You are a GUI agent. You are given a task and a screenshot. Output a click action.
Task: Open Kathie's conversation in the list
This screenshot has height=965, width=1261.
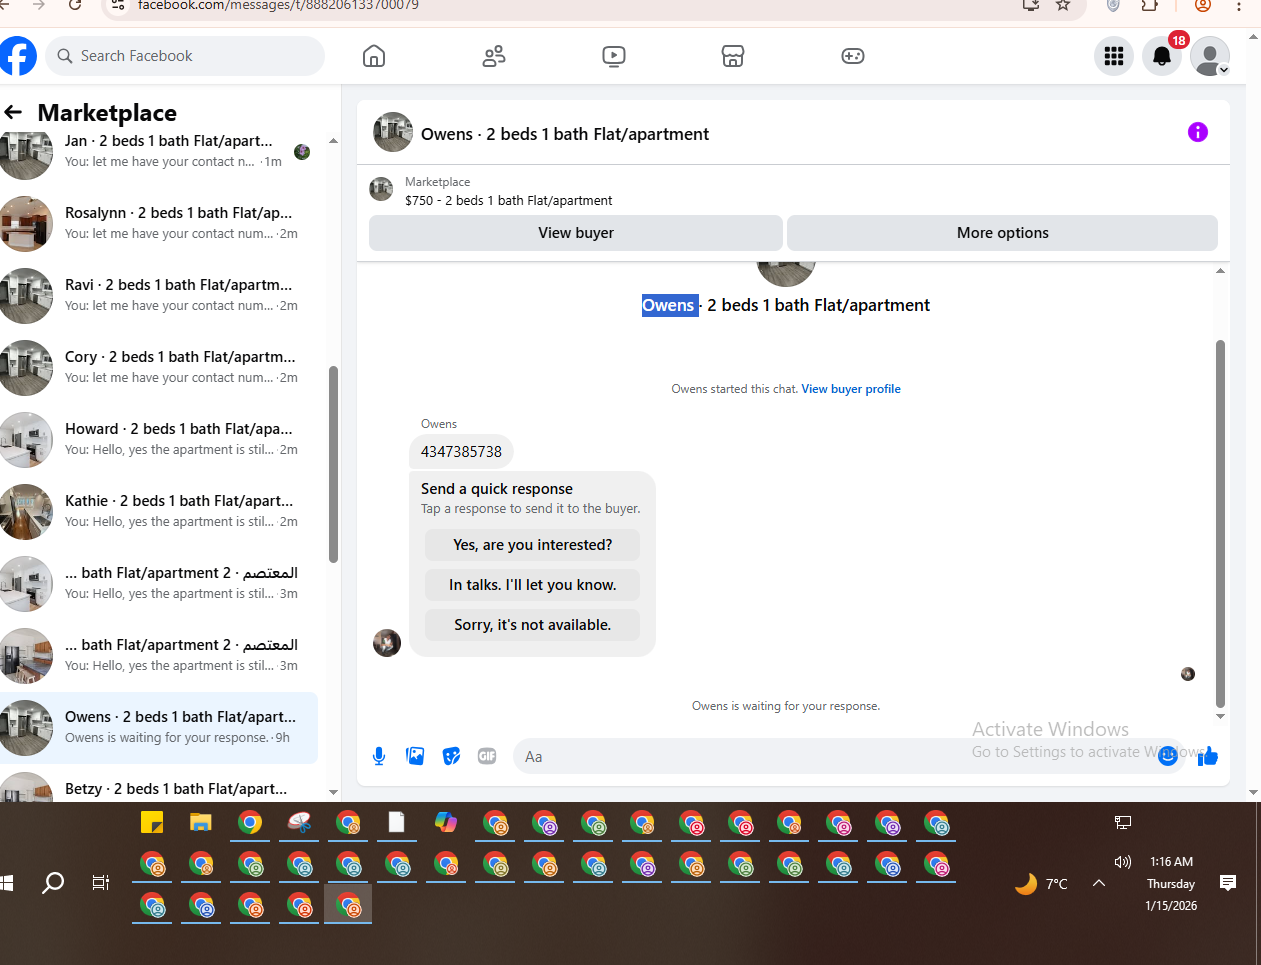[159, 511]
